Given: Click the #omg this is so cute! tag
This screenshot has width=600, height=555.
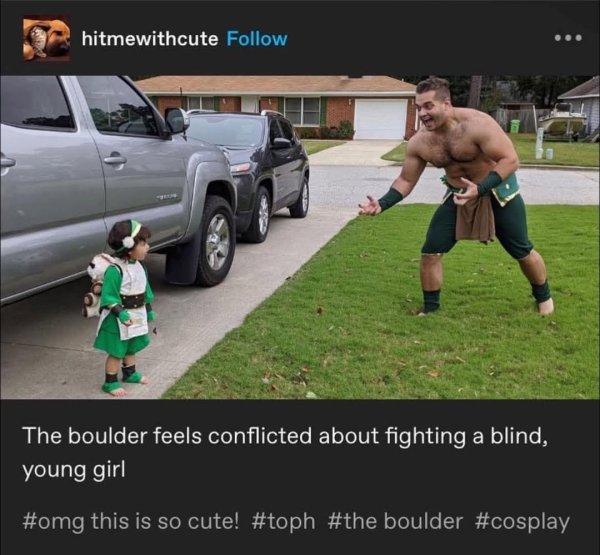Looking at the screenshot, I should coord(130,521).
